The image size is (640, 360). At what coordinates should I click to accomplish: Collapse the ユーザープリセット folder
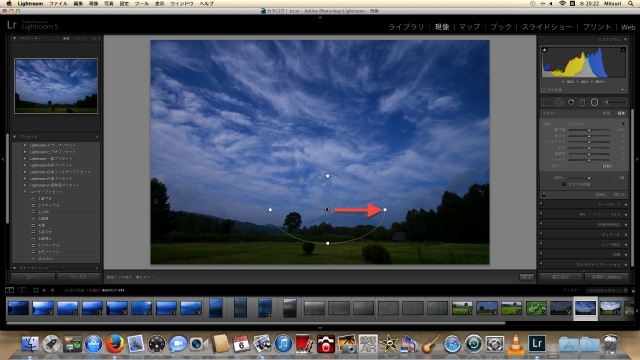tap(25, 191)
